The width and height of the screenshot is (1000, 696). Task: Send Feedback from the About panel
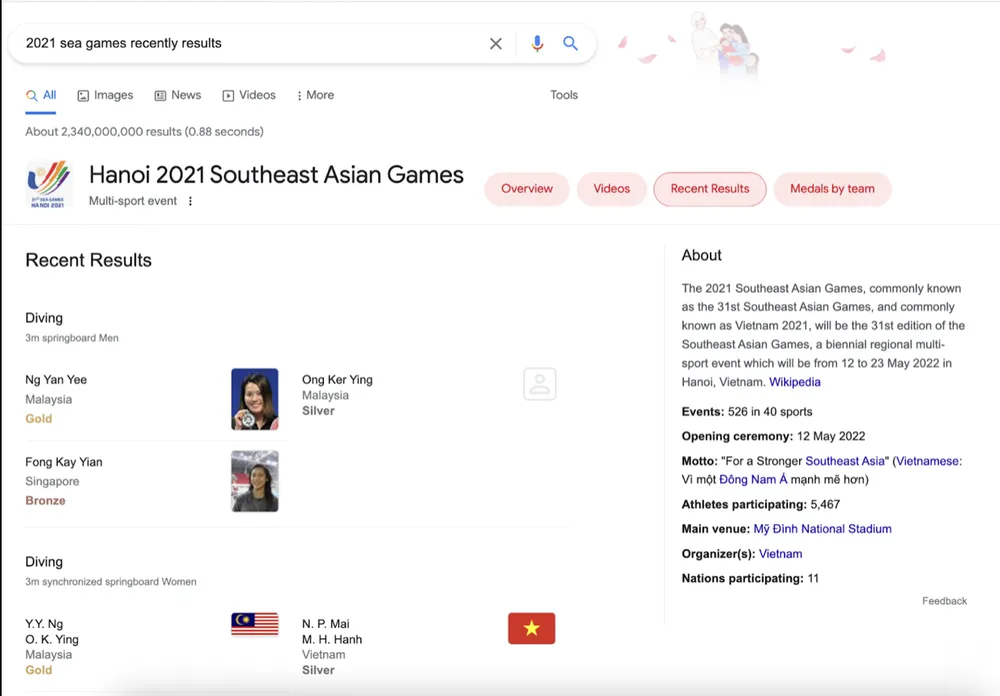(944, 600)
